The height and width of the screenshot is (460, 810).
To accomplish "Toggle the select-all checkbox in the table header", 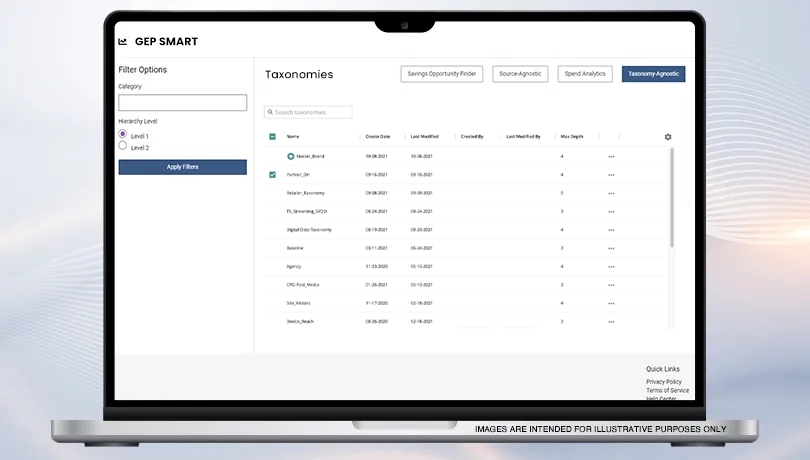I will (x=272, y=137).
